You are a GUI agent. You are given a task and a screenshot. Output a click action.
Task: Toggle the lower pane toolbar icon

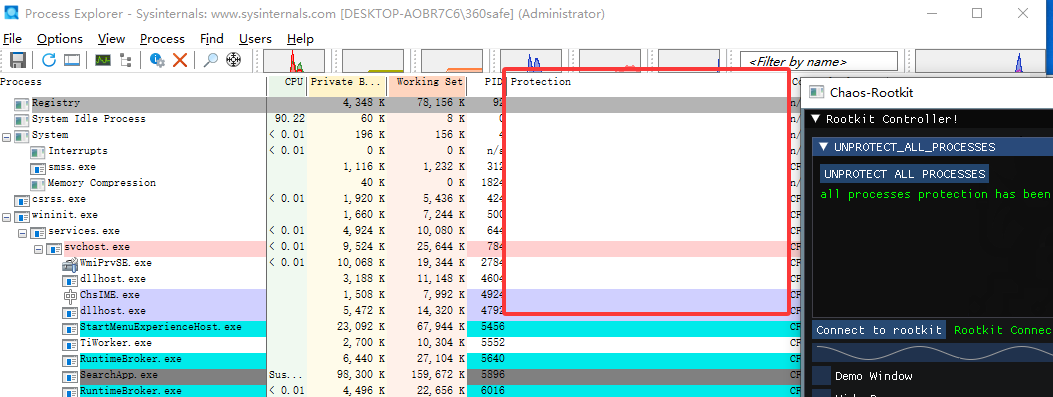click(x=72, y=60)
